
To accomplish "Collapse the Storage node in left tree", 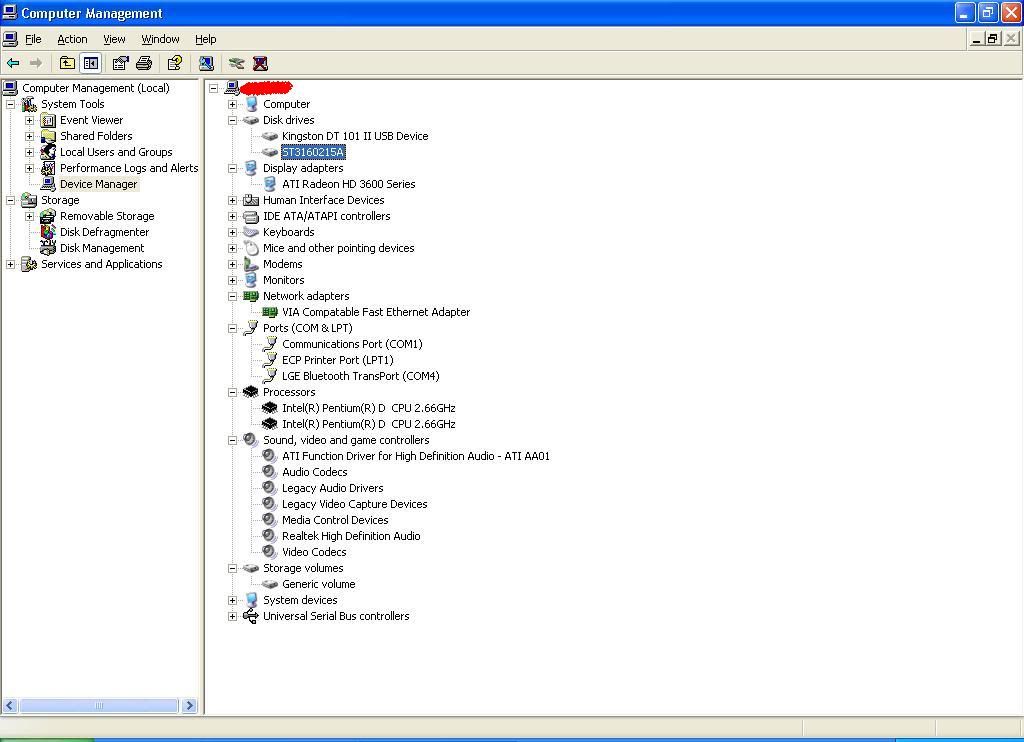I will click(x=10, y=201).
